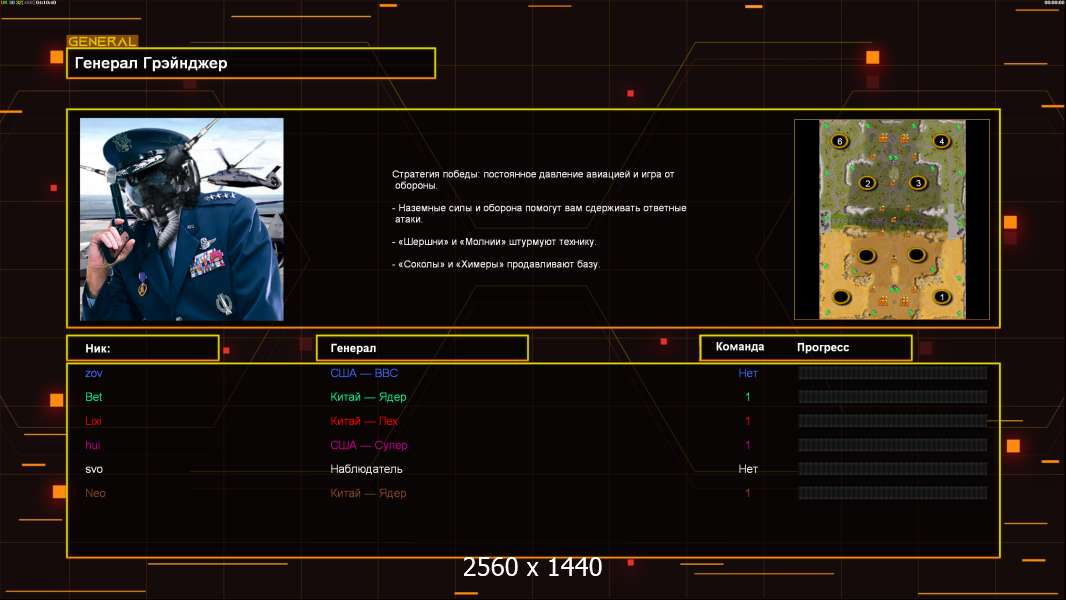Click the 'Прогресс' column header
Screen dimensions: 1066x600
click(x=823, y=347)
